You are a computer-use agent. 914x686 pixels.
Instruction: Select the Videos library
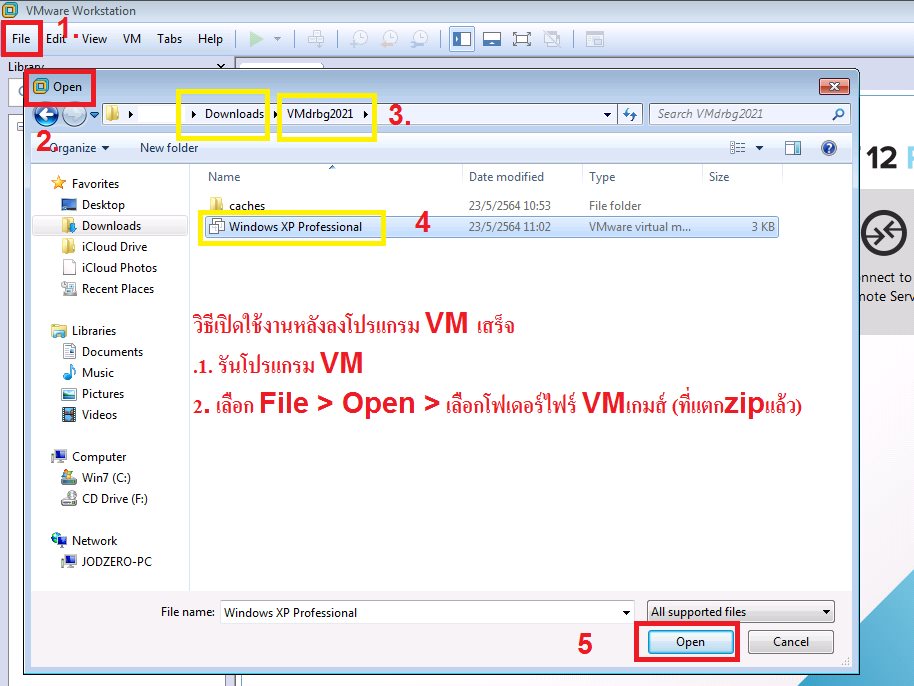(x=99, y=414)
